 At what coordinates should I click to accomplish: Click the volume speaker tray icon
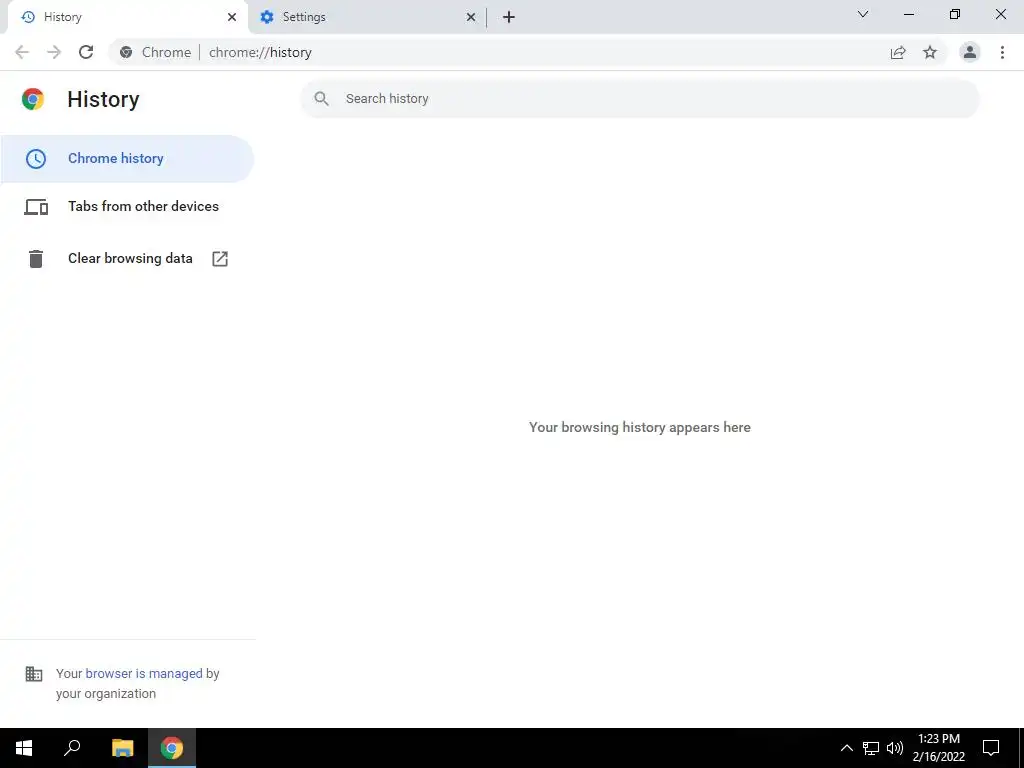[895, 748]
